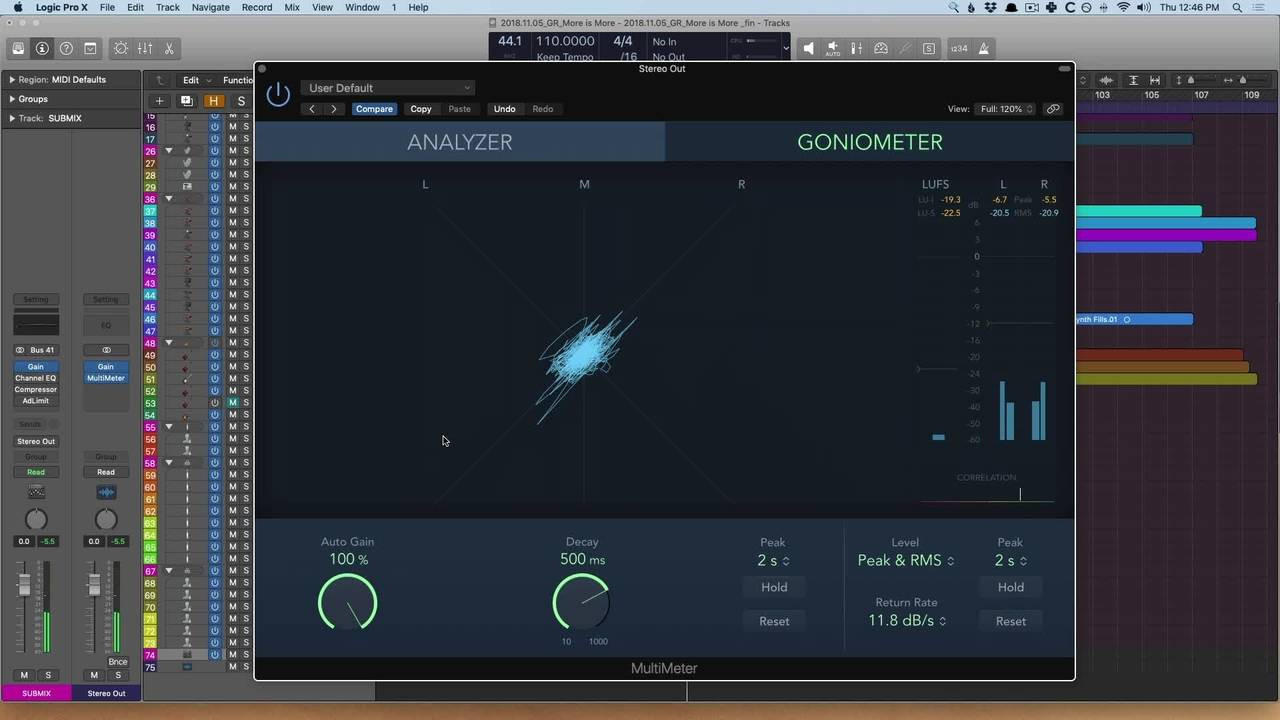Screen dimensions: 1280x720
Task: Click the Undo button in plug-in header
Action: point(504,109)
